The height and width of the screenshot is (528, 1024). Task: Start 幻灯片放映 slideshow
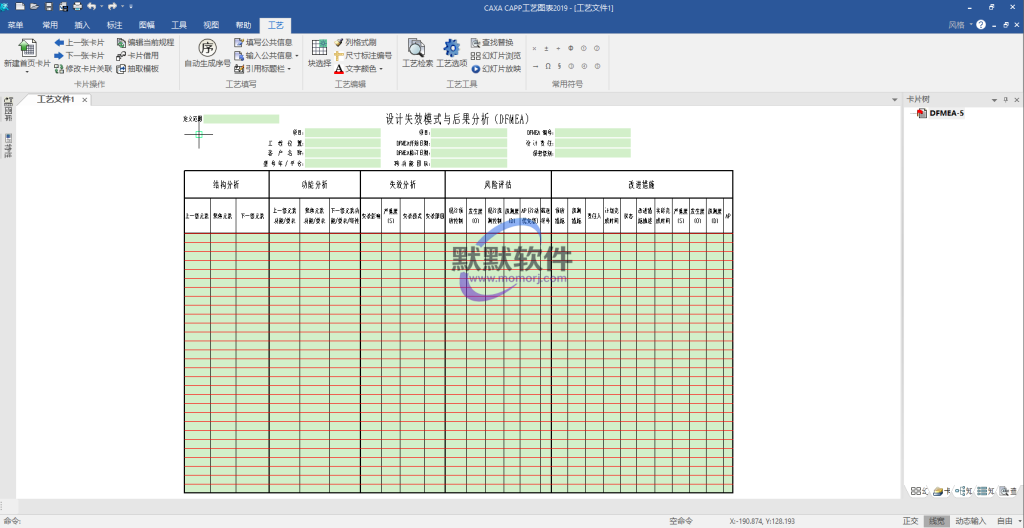(495, 69)
